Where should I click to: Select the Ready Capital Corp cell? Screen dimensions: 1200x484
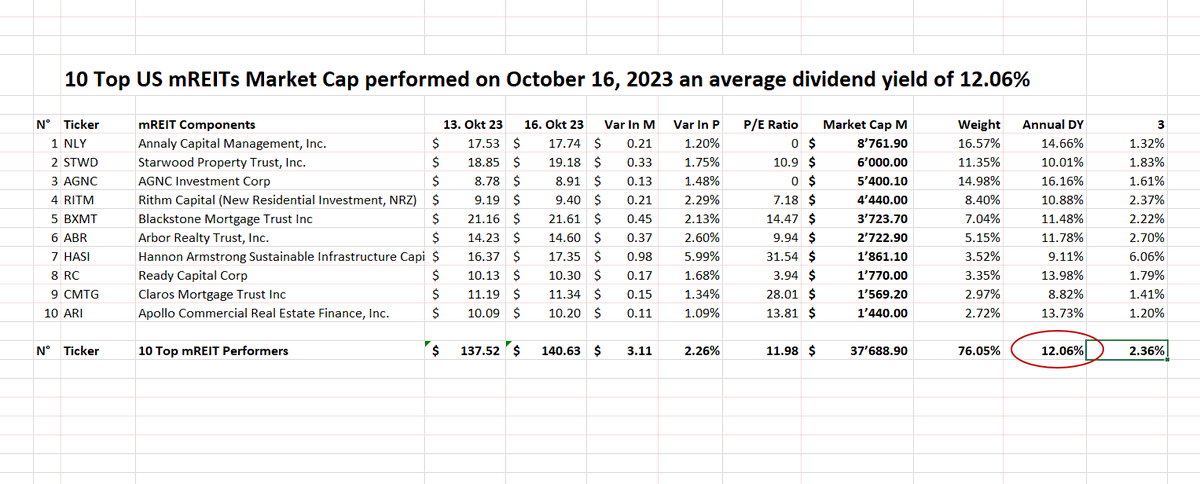[x=192, y=276]
